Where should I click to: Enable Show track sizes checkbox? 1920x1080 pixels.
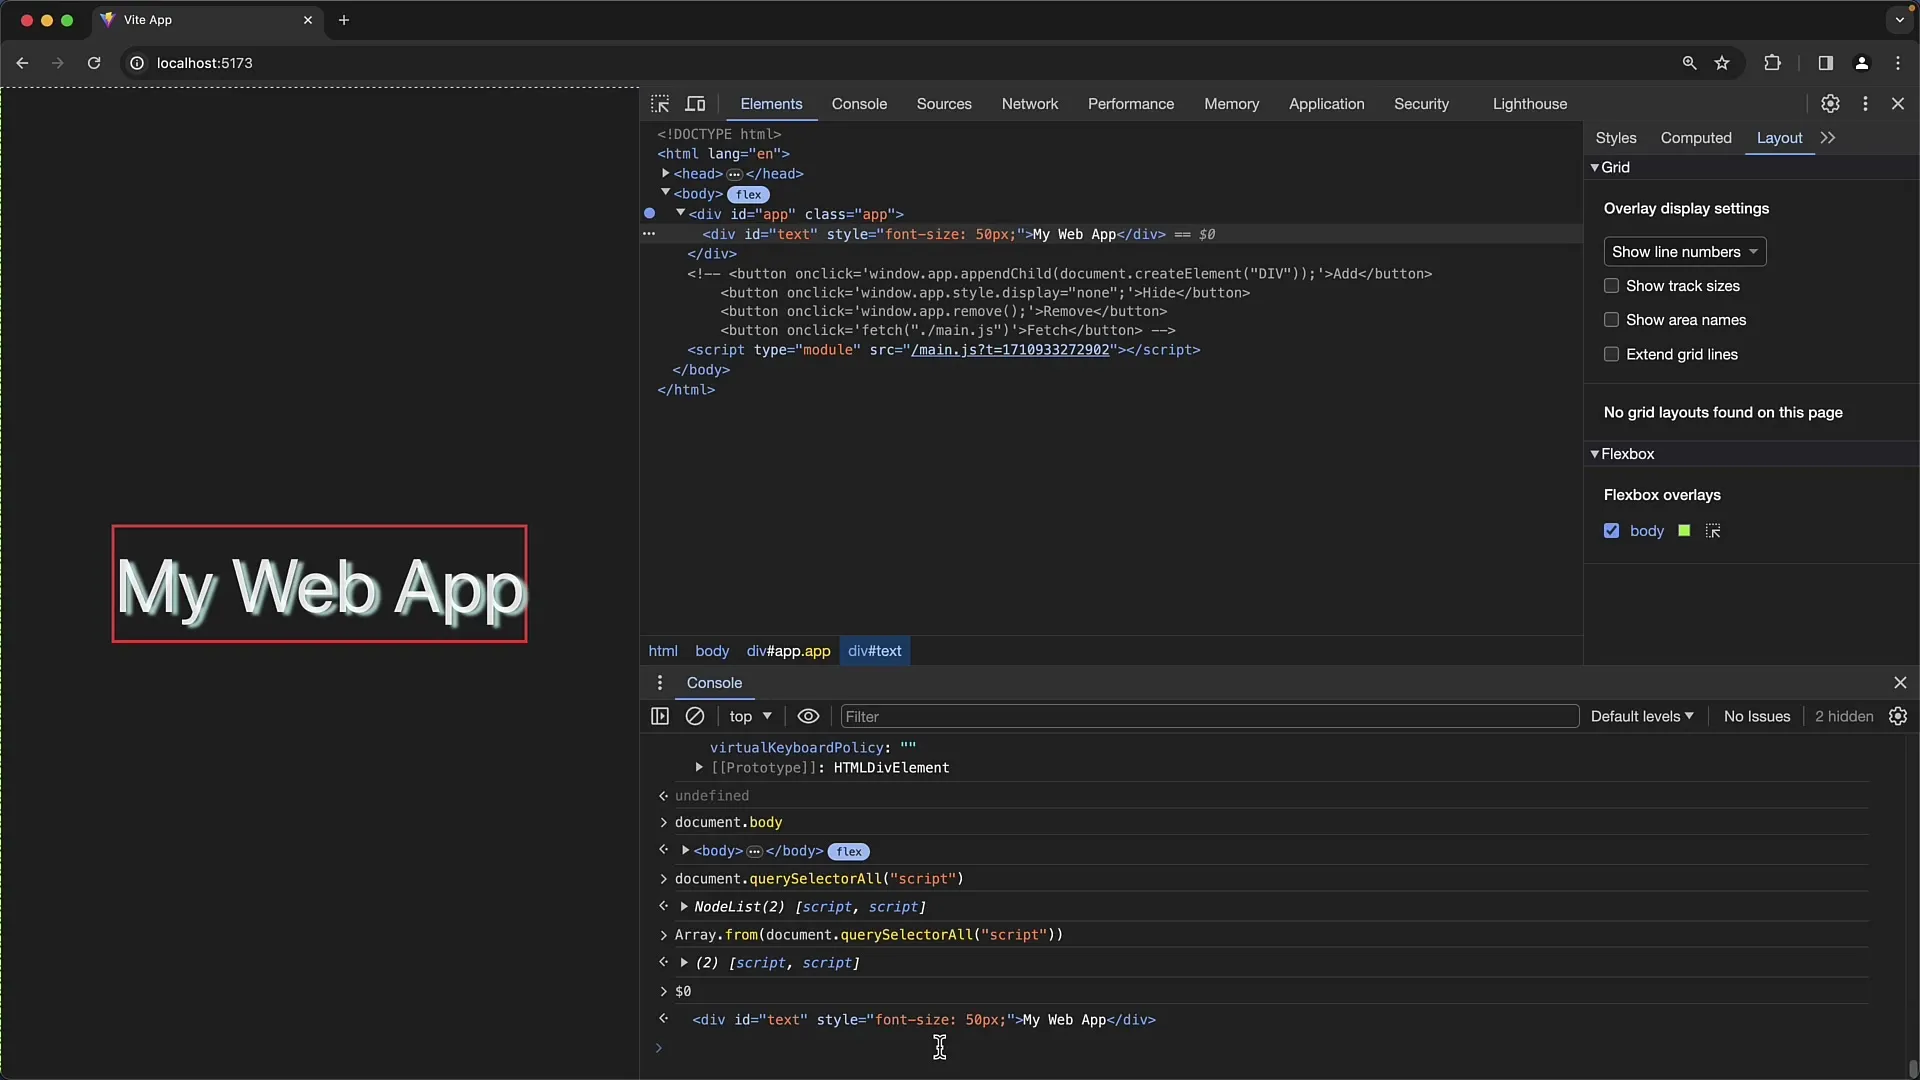pos(1611,286)
